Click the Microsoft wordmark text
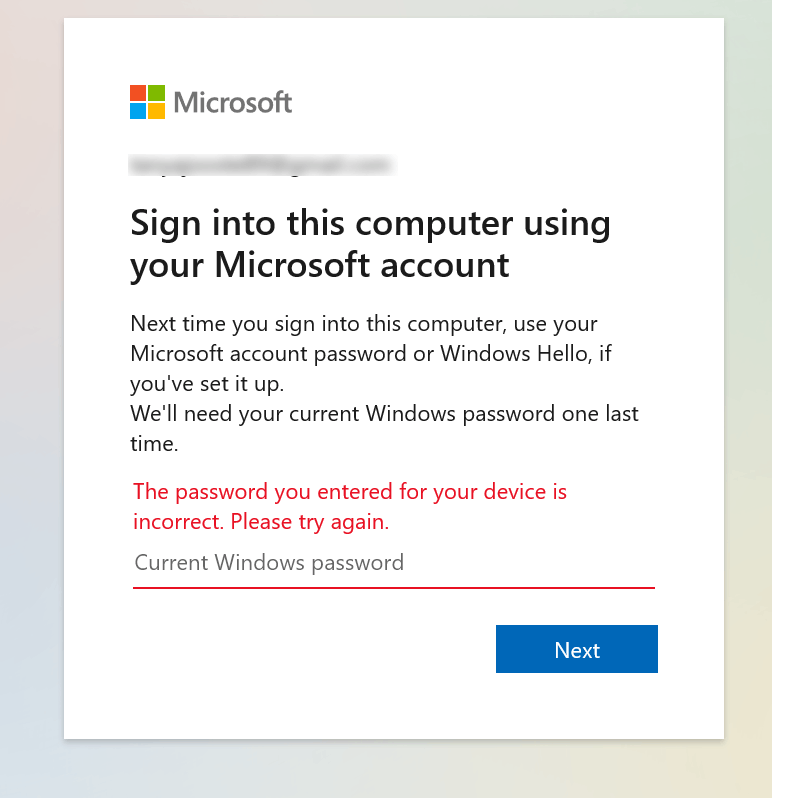This screenshot has height=798, width=800. [233, 102]
